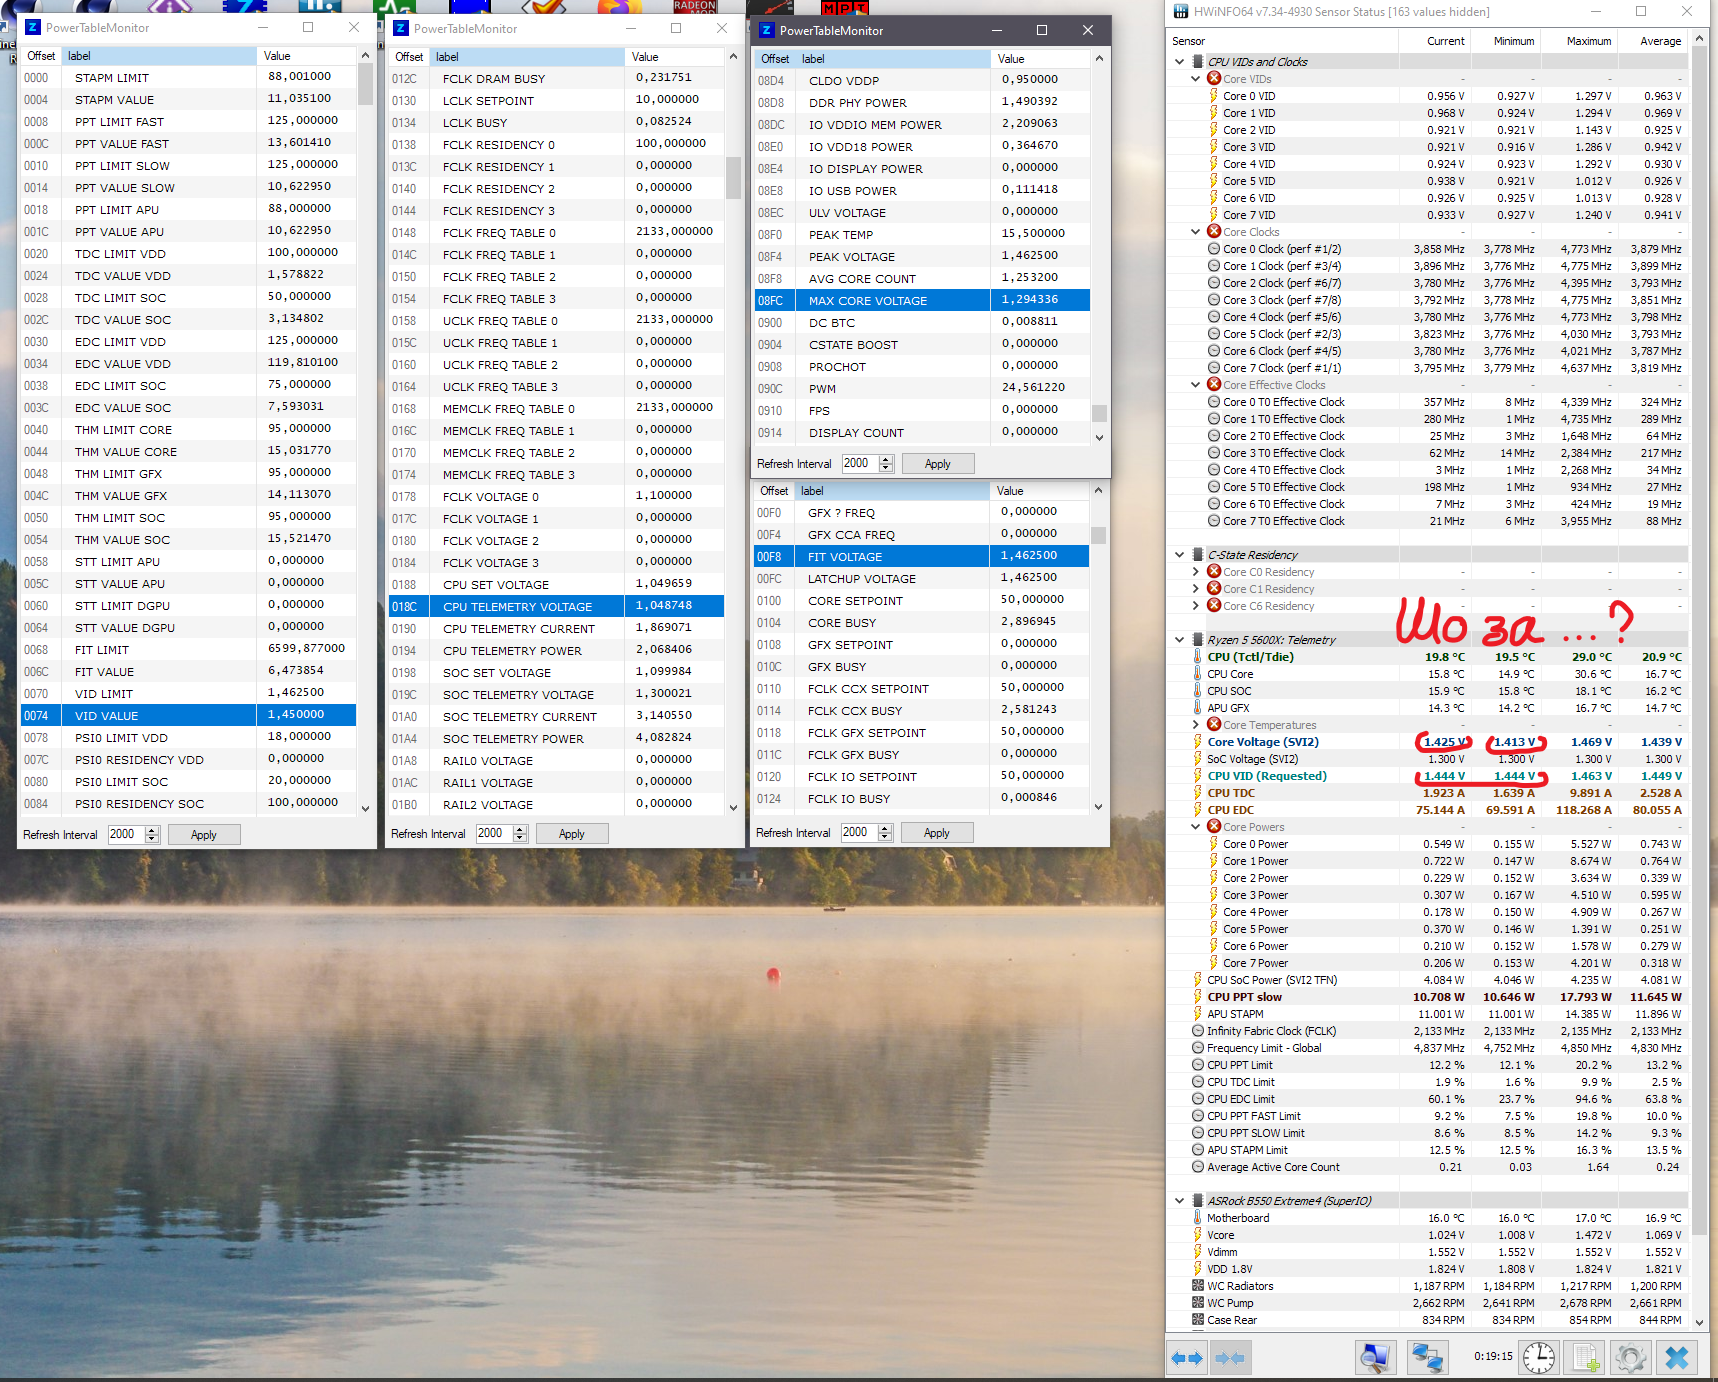Click fan icon beside Case Rear
The width and height of the screenshot is (1718, 1382).
pyautogui.click(x=1197, y=1320)
